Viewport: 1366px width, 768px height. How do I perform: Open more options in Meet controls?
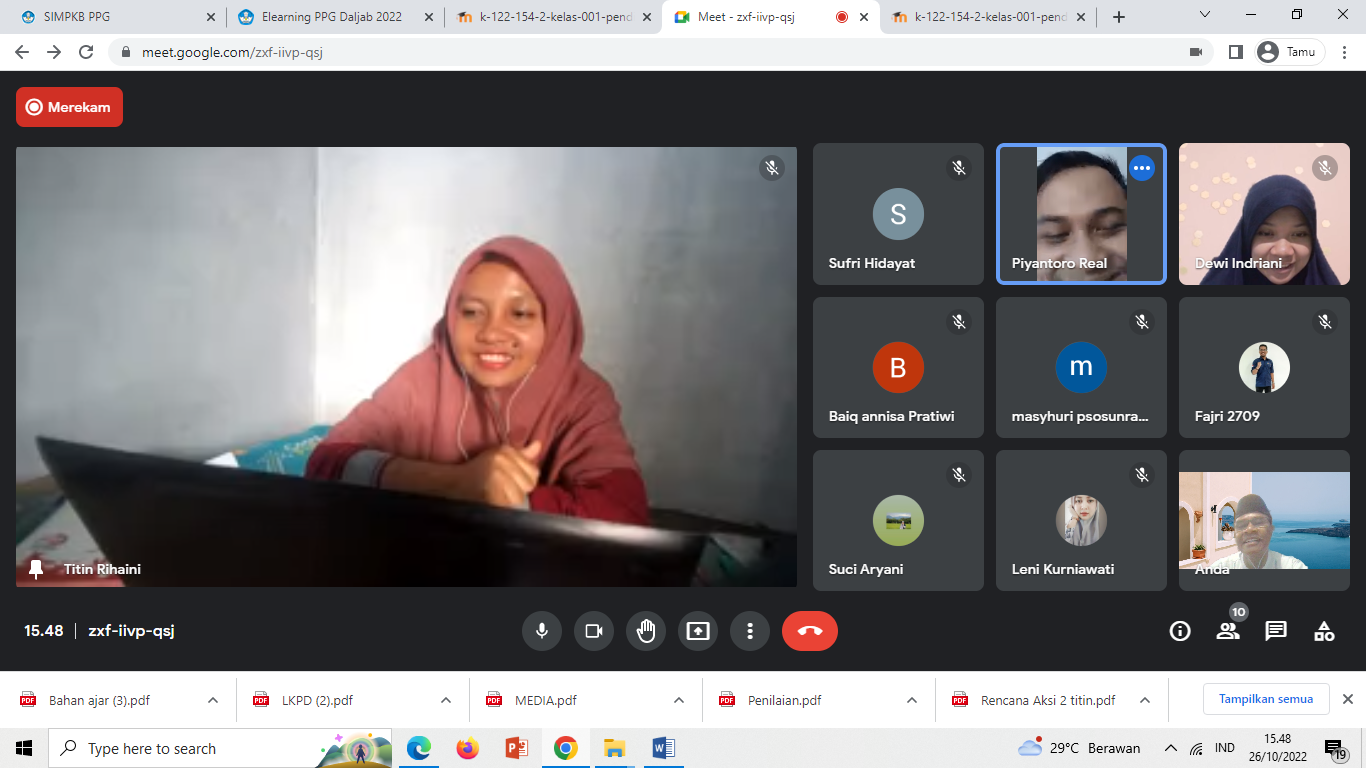click(x=750, y=631)
